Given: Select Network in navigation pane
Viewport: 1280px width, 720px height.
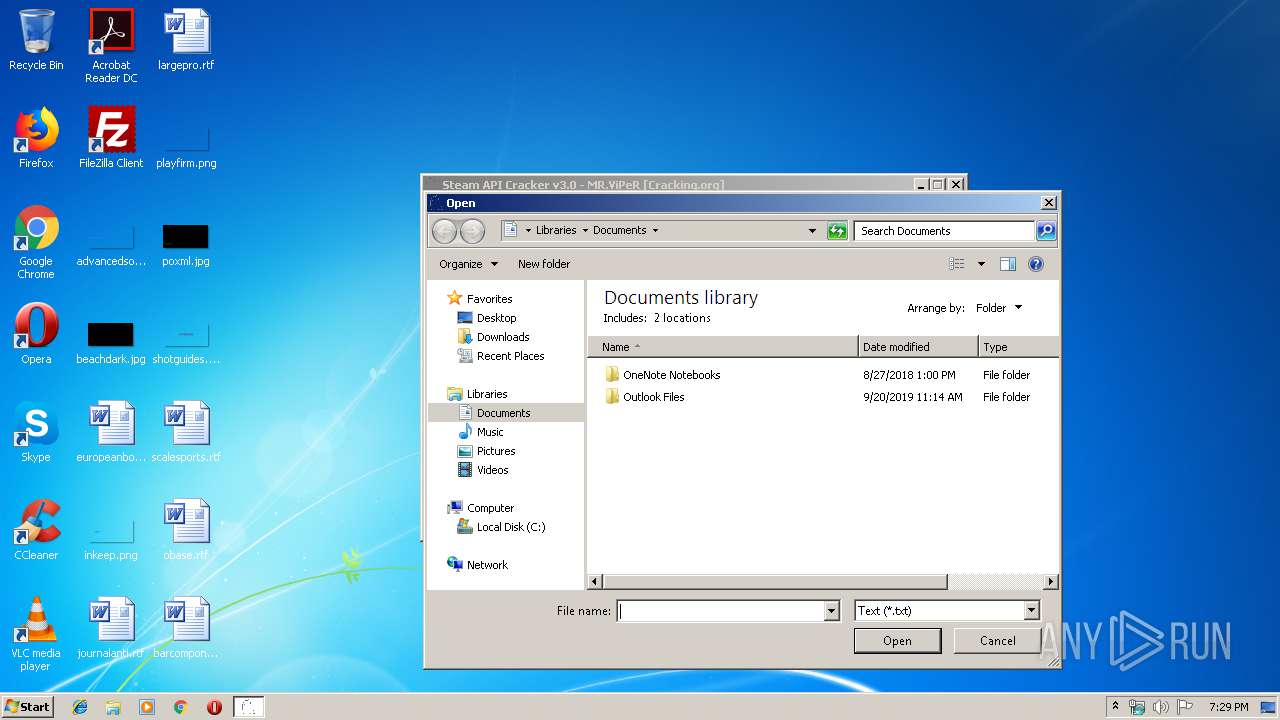Looking at the screenshot, I should coord(478,565).
